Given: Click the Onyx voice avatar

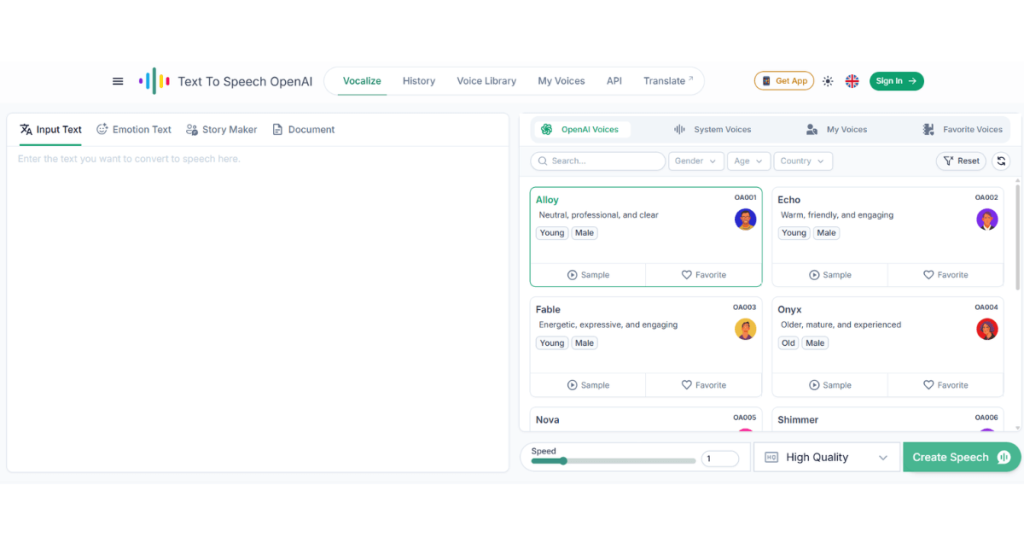Looking at the screenshot, I should point(987,329).
